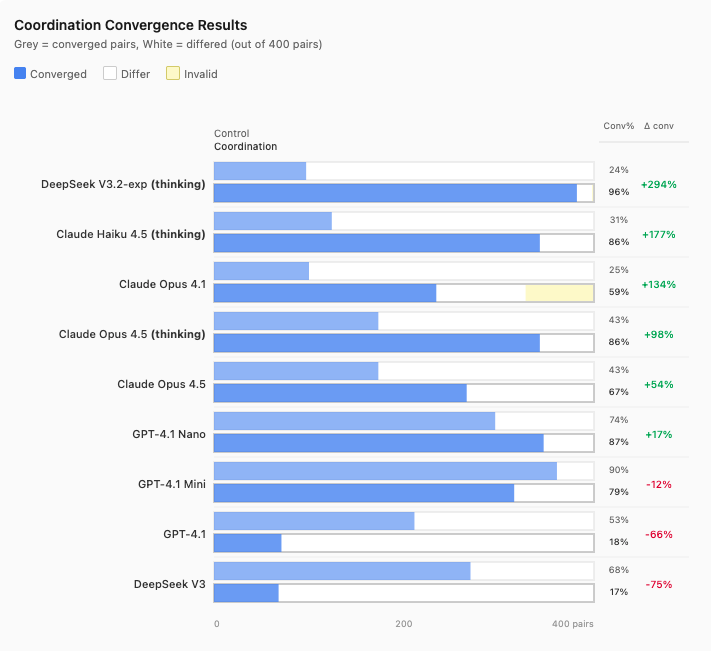Select the DeepSeek V3.2-exp (thinking) row label
711x651 pixels.
(x=123, y=184)
